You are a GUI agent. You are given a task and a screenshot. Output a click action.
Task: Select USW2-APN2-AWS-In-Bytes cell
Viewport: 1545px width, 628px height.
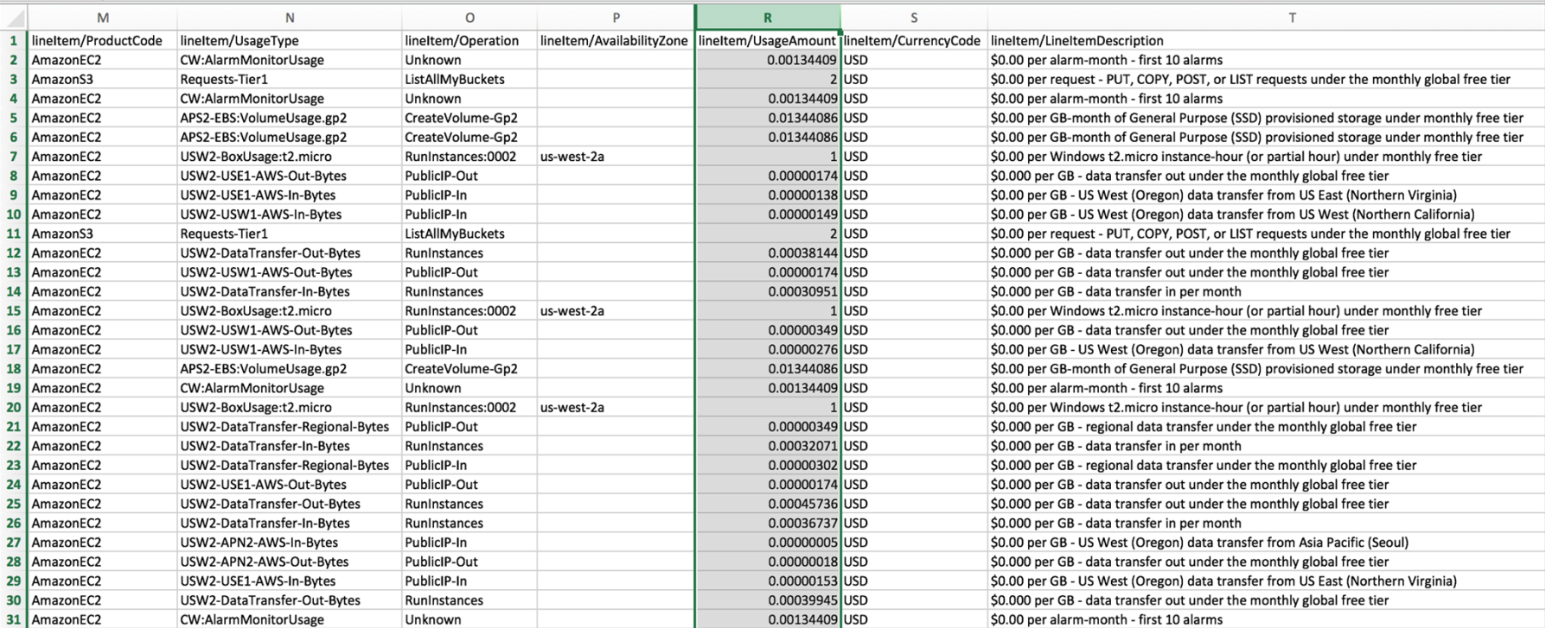(289, 542)
